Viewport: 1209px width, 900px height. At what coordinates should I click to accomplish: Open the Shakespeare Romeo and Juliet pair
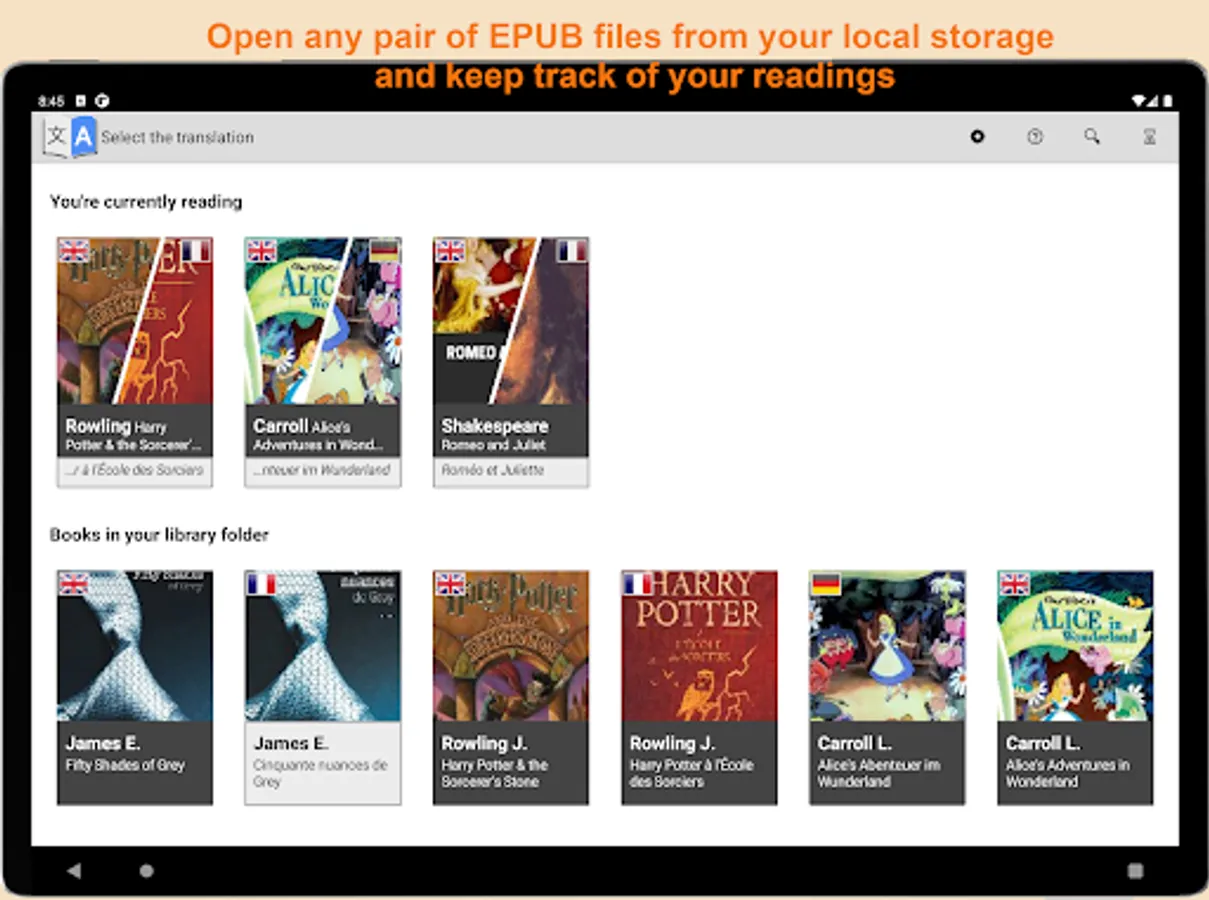tap(511, 362)
